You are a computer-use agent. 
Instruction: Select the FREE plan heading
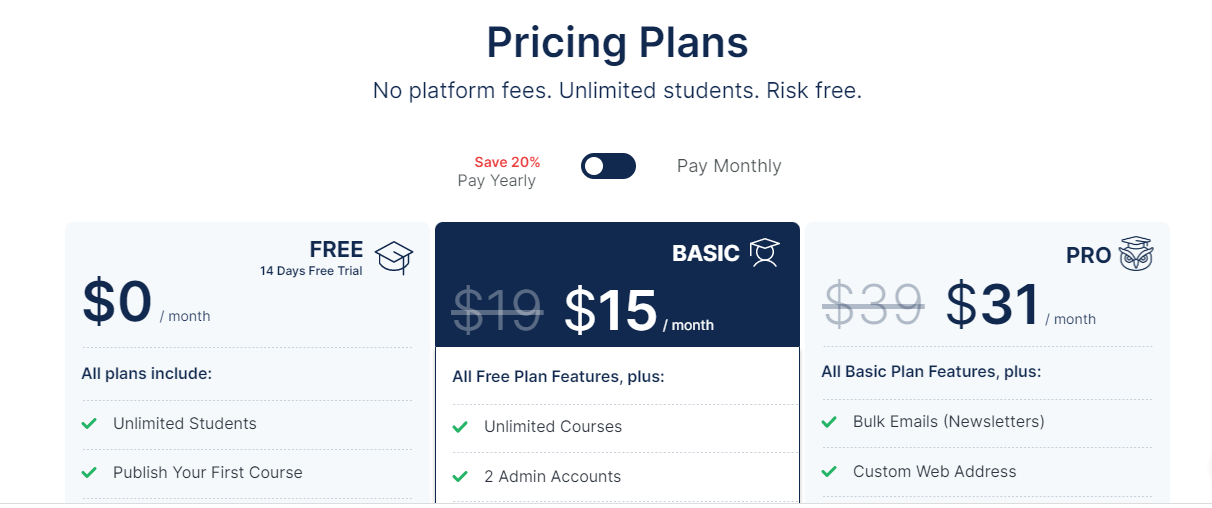point(336,250)
